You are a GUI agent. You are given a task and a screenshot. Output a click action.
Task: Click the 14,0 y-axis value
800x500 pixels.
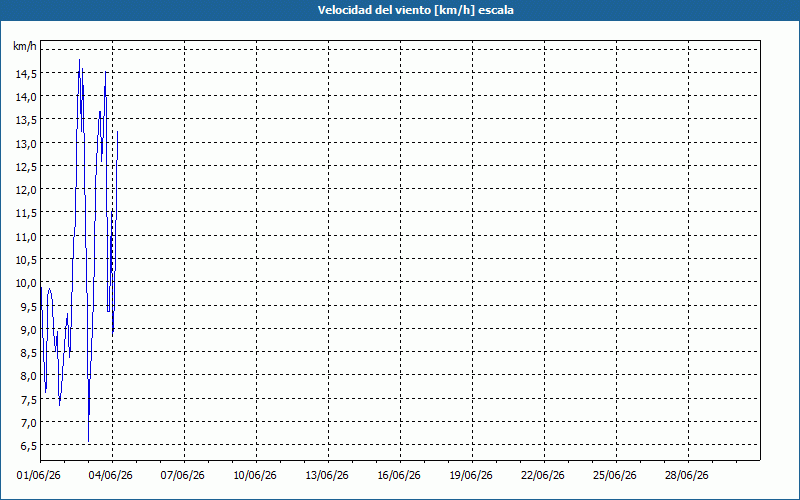point(26,97)
